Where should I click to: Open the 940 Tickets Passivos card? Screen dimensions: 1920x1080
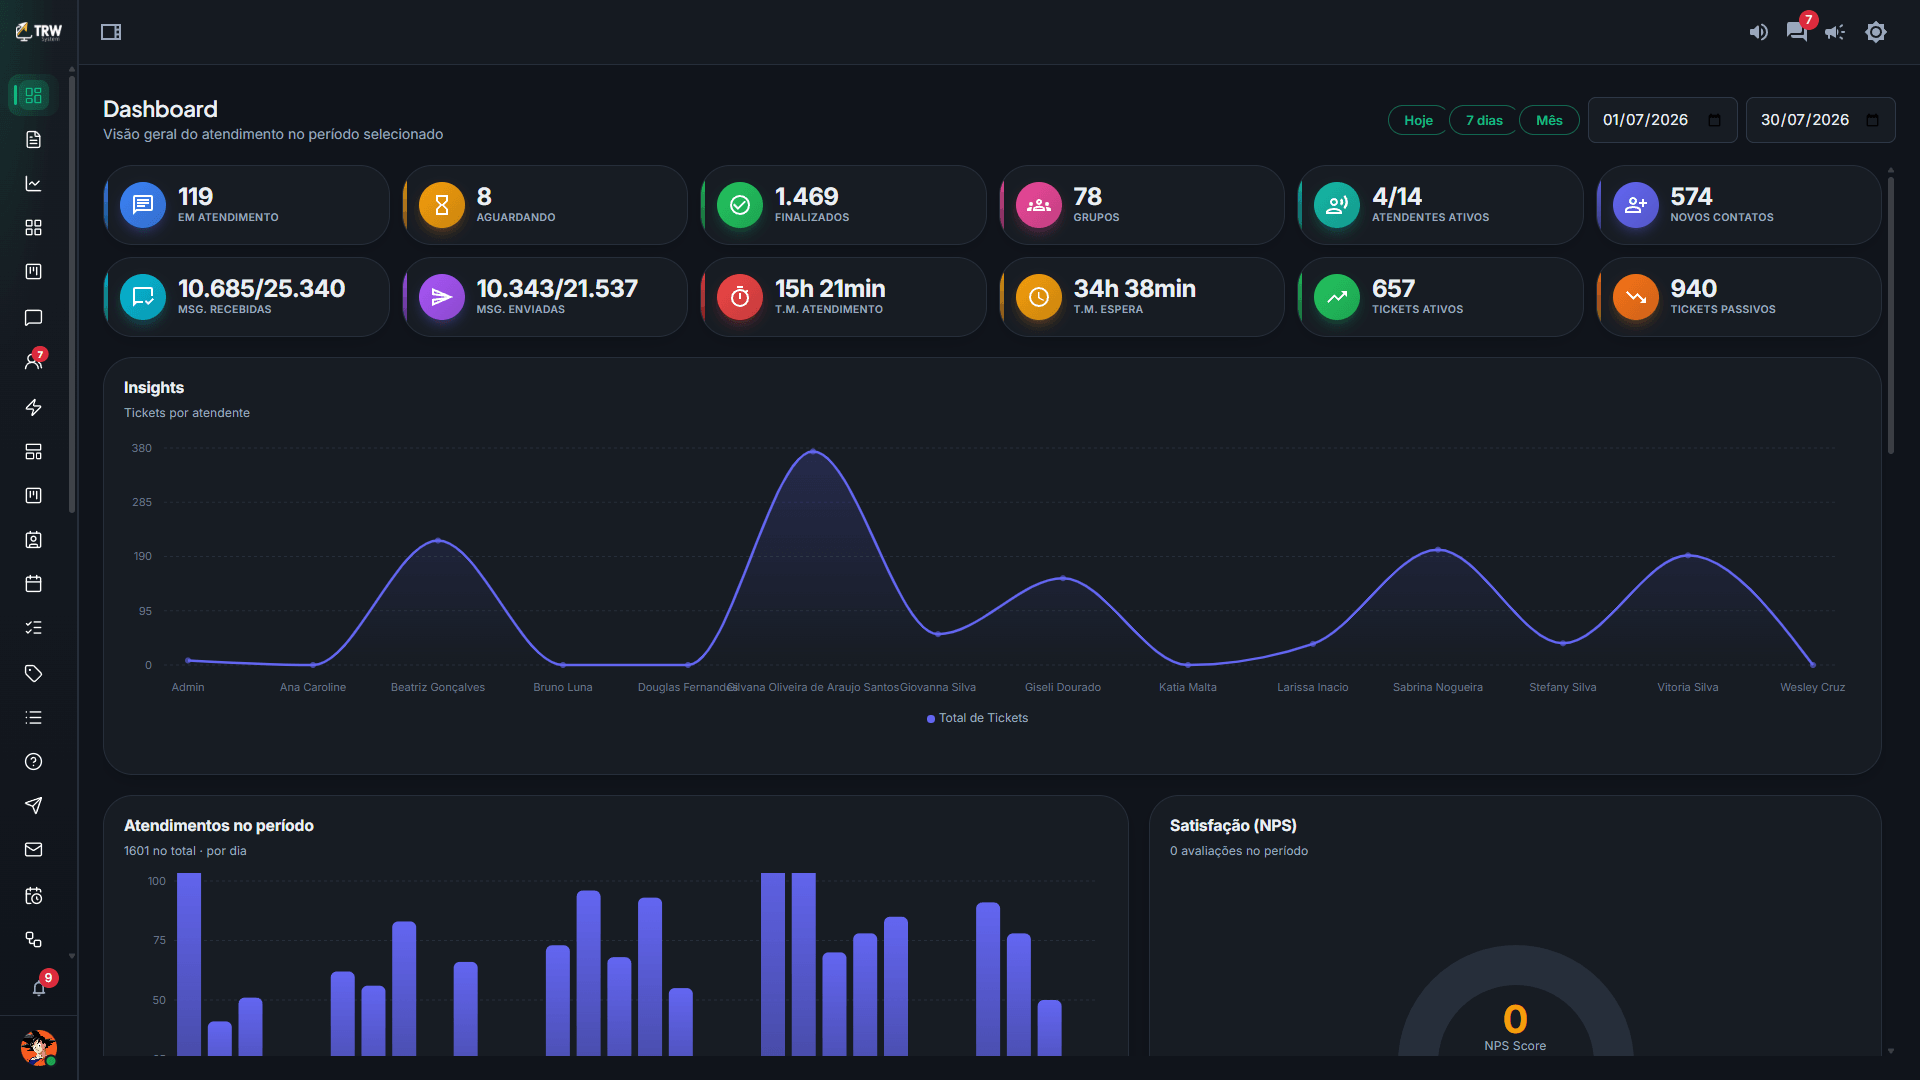coord(1740,297)
